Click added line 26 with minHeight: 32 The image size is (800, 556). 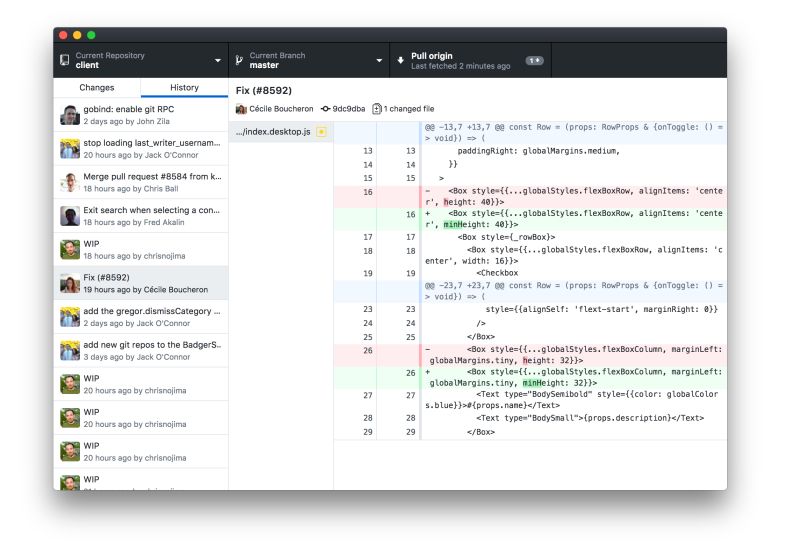531,377
